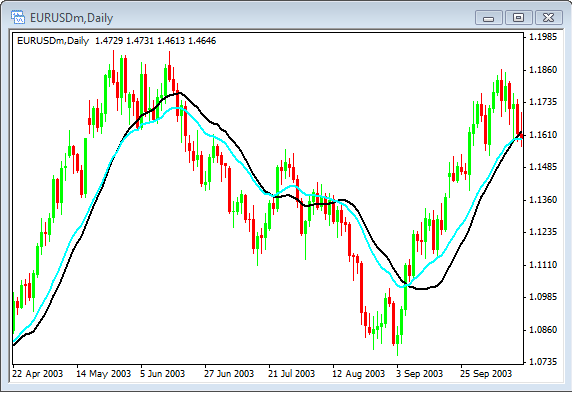Click the 25 Sep 2003 date label

(486, 374)
